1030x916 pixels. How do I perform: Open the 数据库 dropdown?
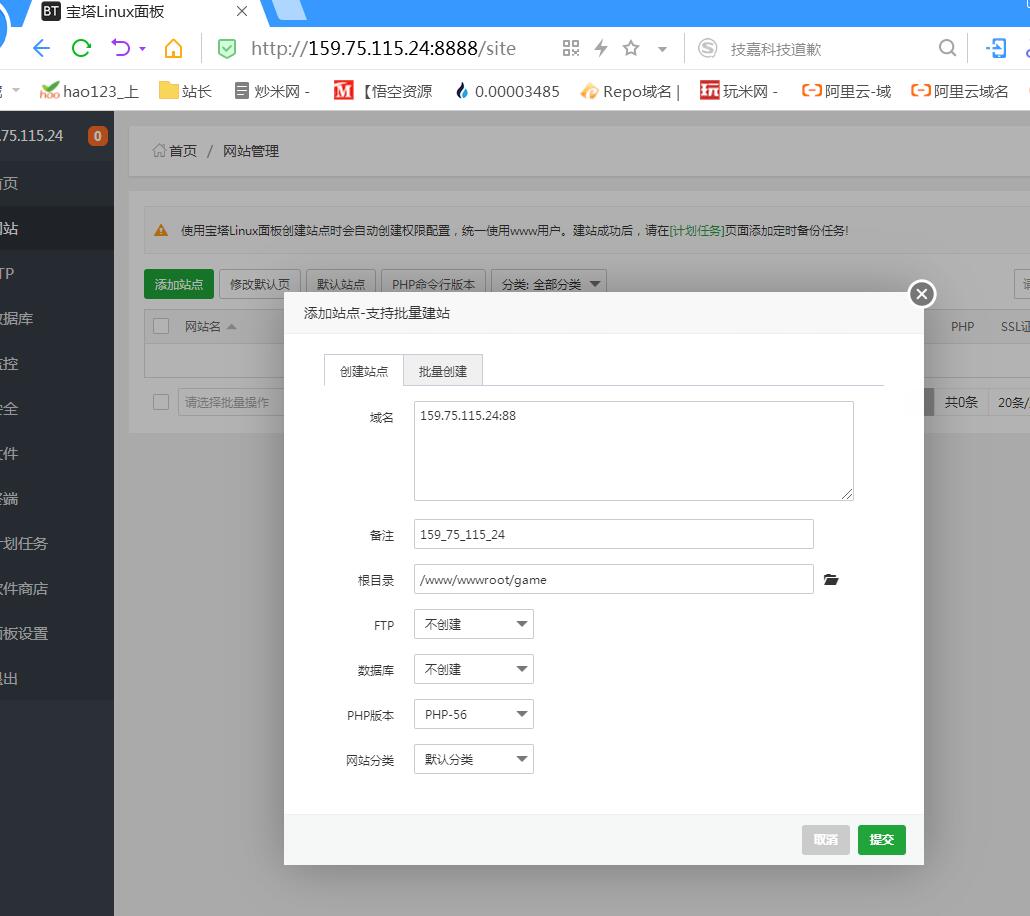pyautogui.click(x=474, y=669)
